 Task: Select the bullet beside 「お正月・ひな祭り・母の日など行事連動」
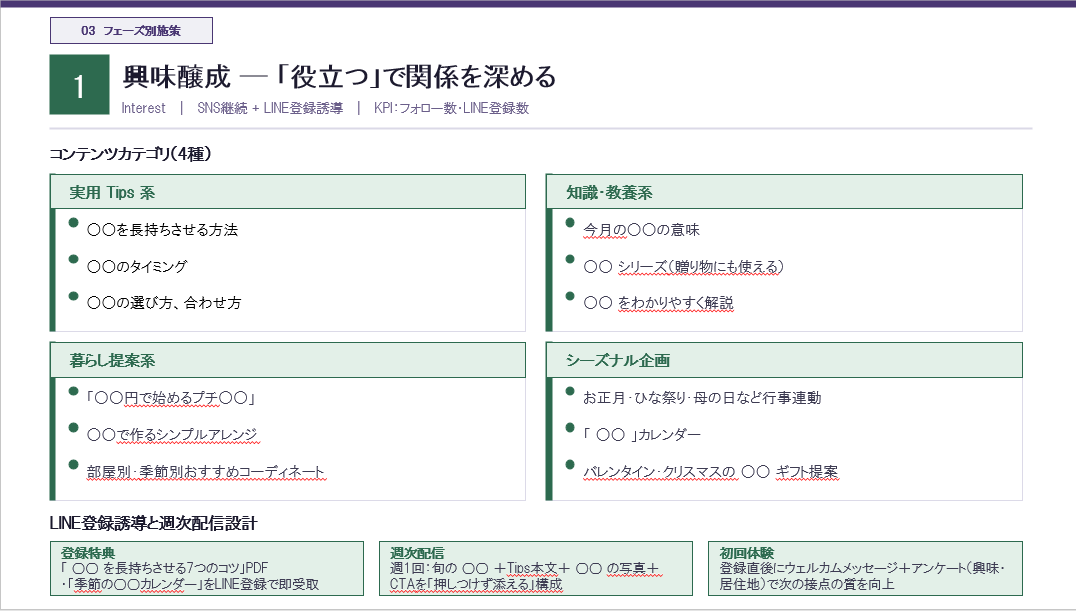(567, 391)
